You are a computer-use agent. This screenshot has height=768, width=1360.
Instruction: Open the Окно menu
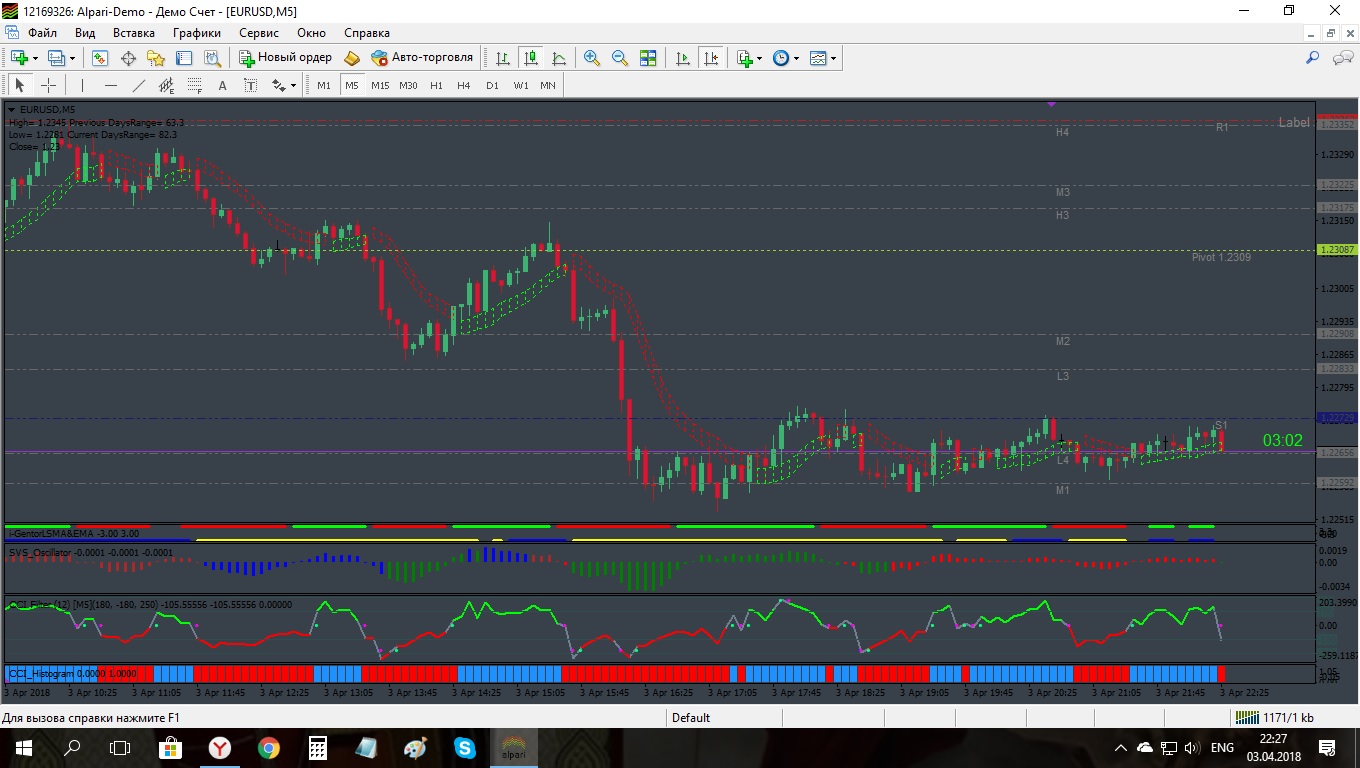coord(312,33)
